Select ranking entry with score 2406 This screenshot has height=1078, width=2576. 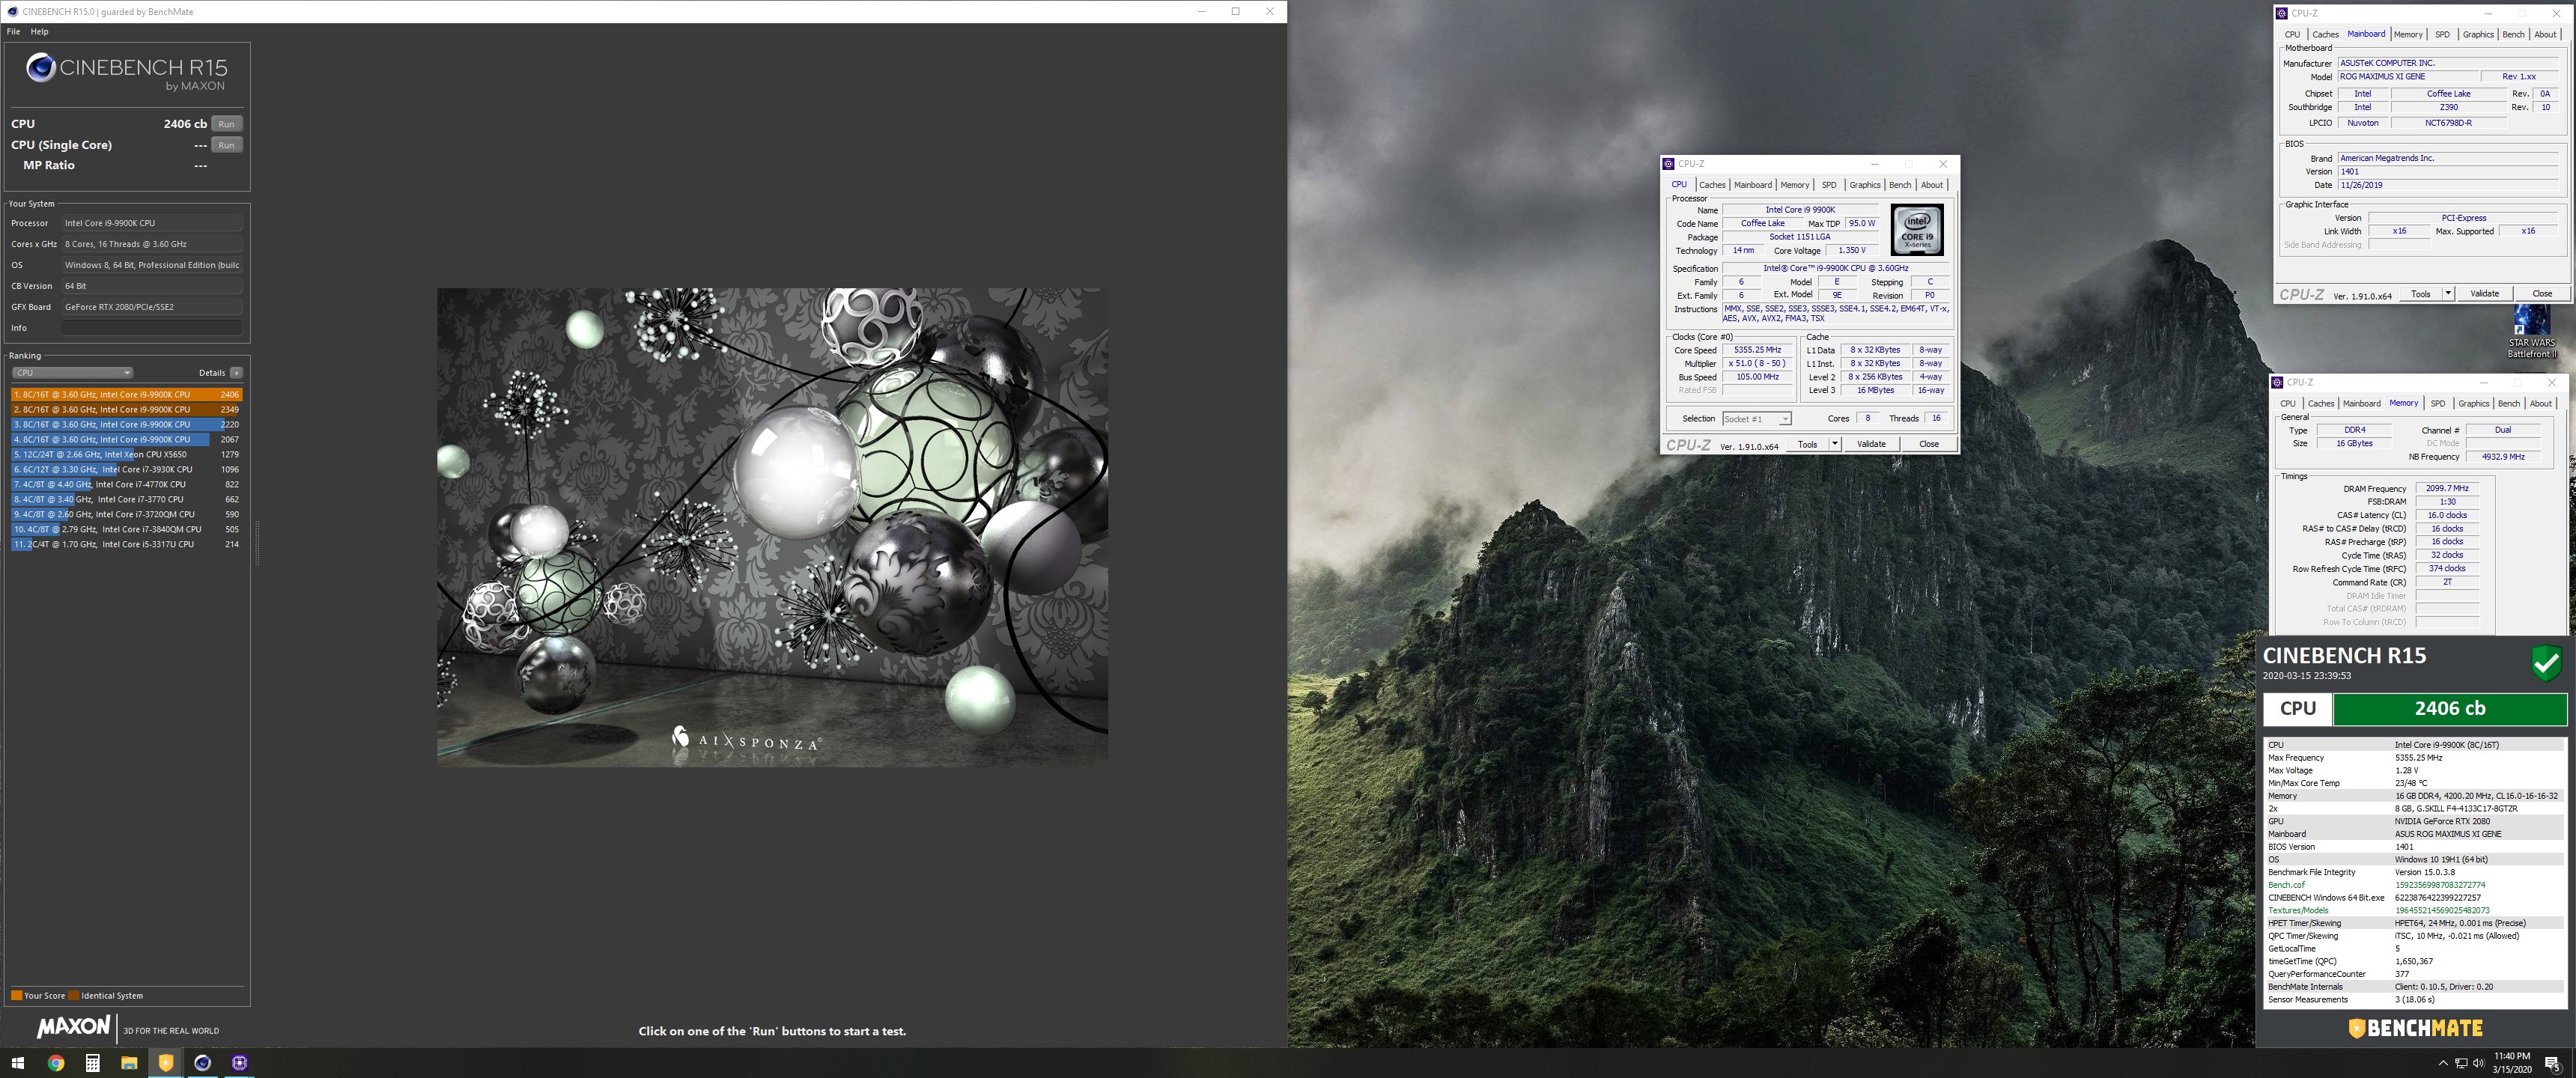click(x=126, y=395)
